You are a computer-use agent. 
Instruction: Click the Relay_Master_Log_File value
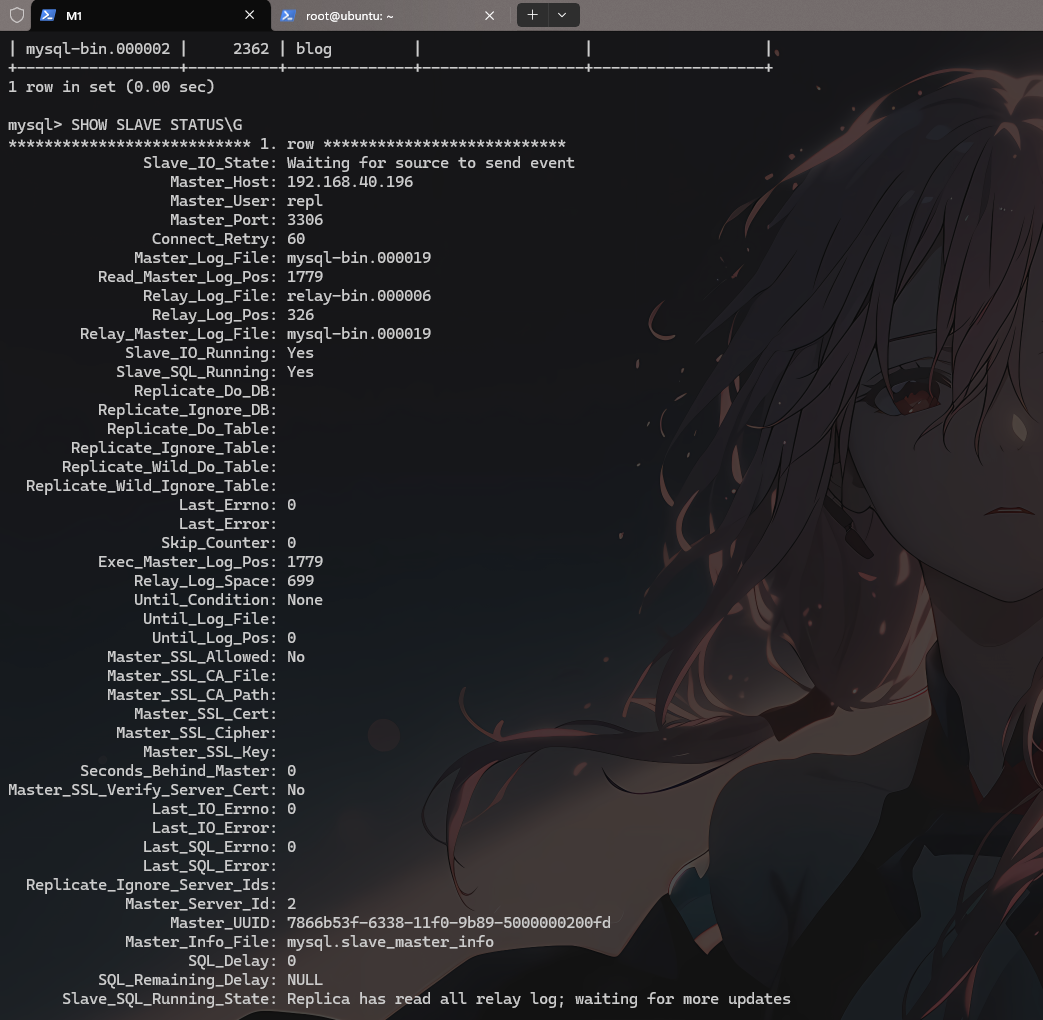(359, 334)
